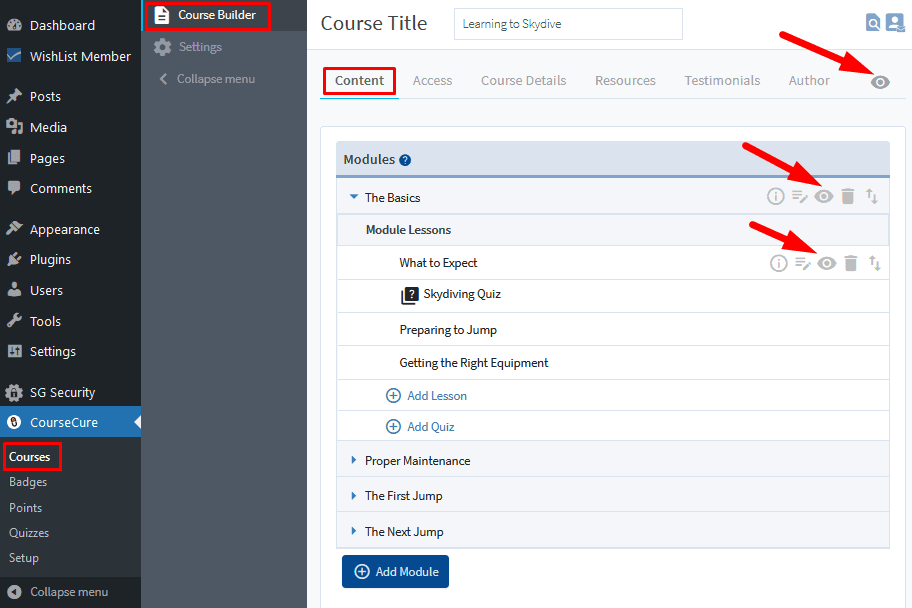Open Badges in CourseCure submenu
Image resolution: width=912 pixels, height=608 pixels.
[28, 482]
